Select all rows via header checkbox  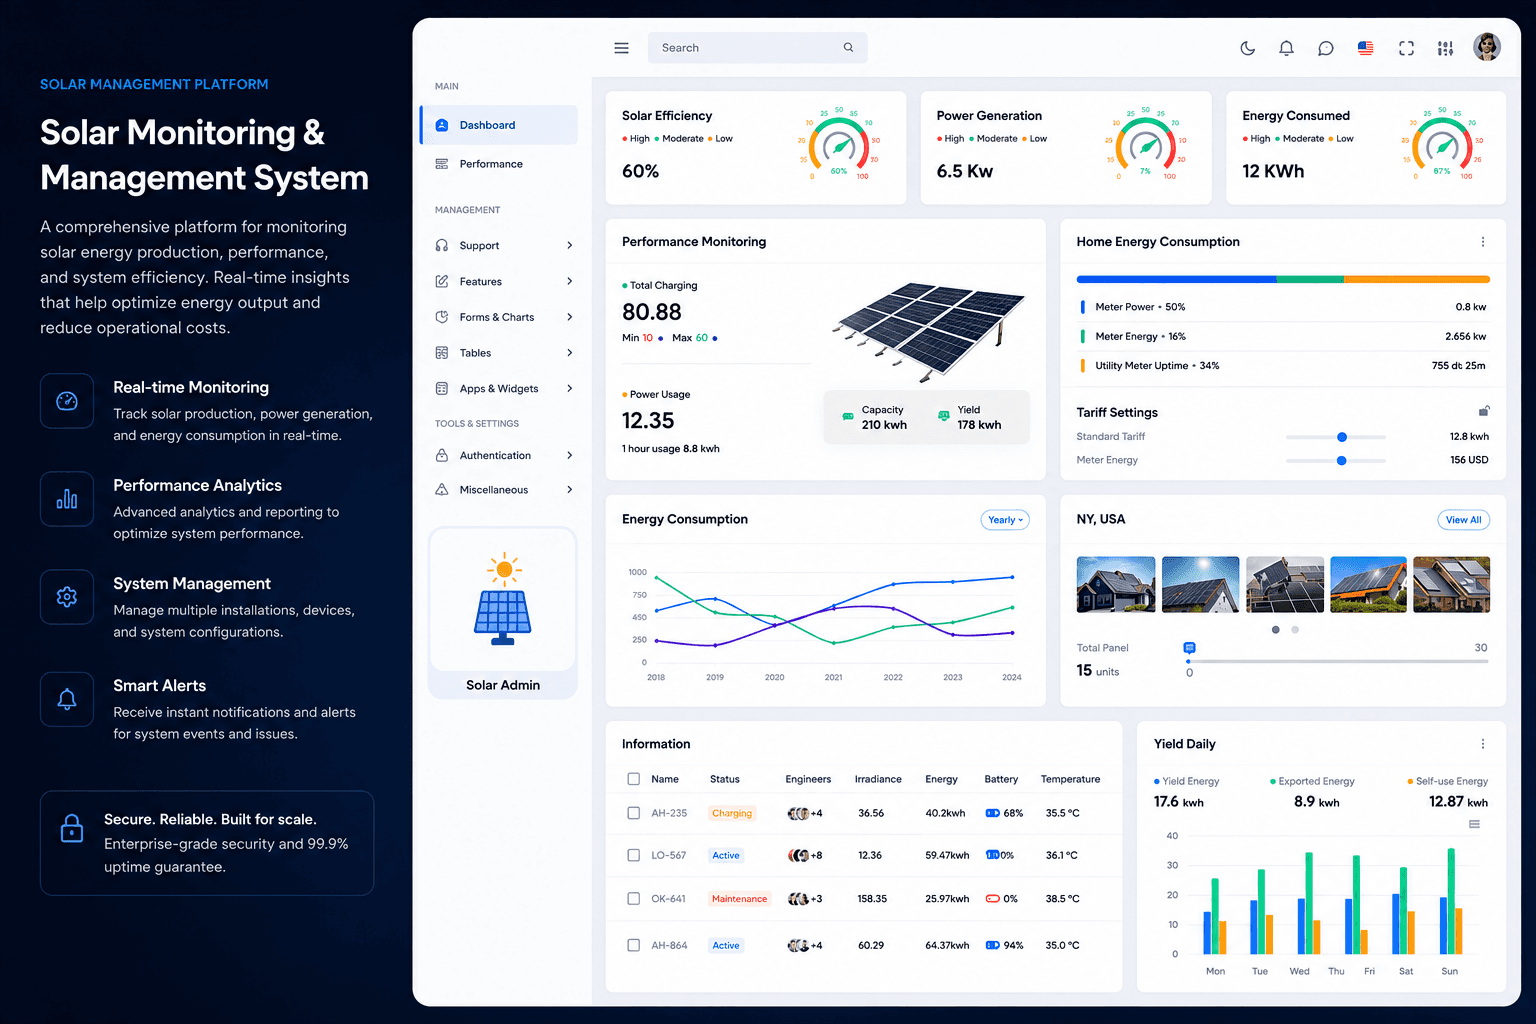pos(633,779)
